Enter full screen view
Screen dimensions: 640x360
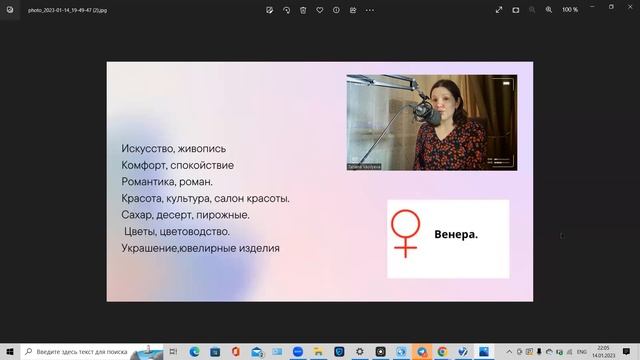coord(499,10)
